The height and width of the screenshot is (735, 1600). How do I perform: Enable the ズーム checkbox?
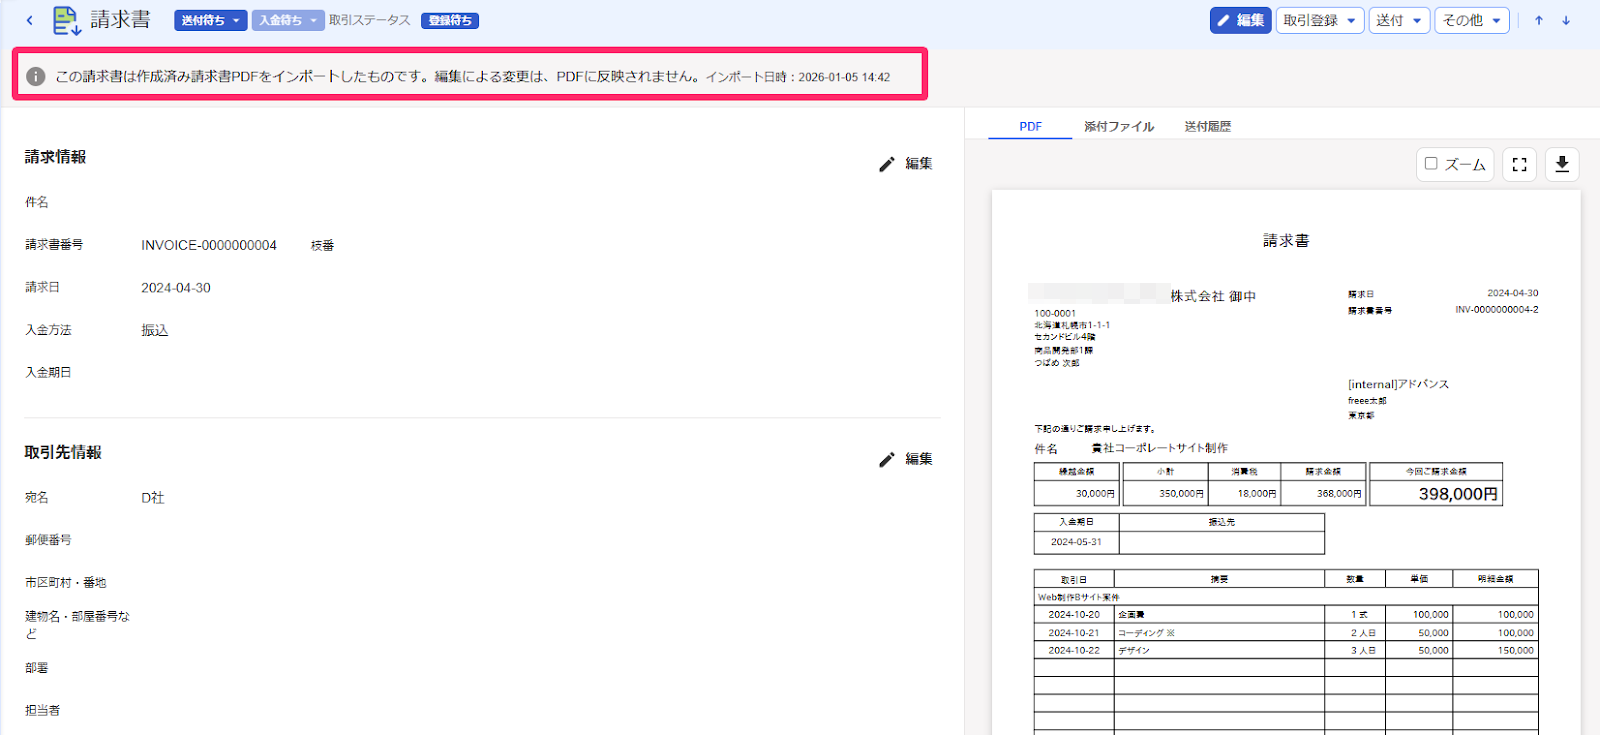point(1431,164)
